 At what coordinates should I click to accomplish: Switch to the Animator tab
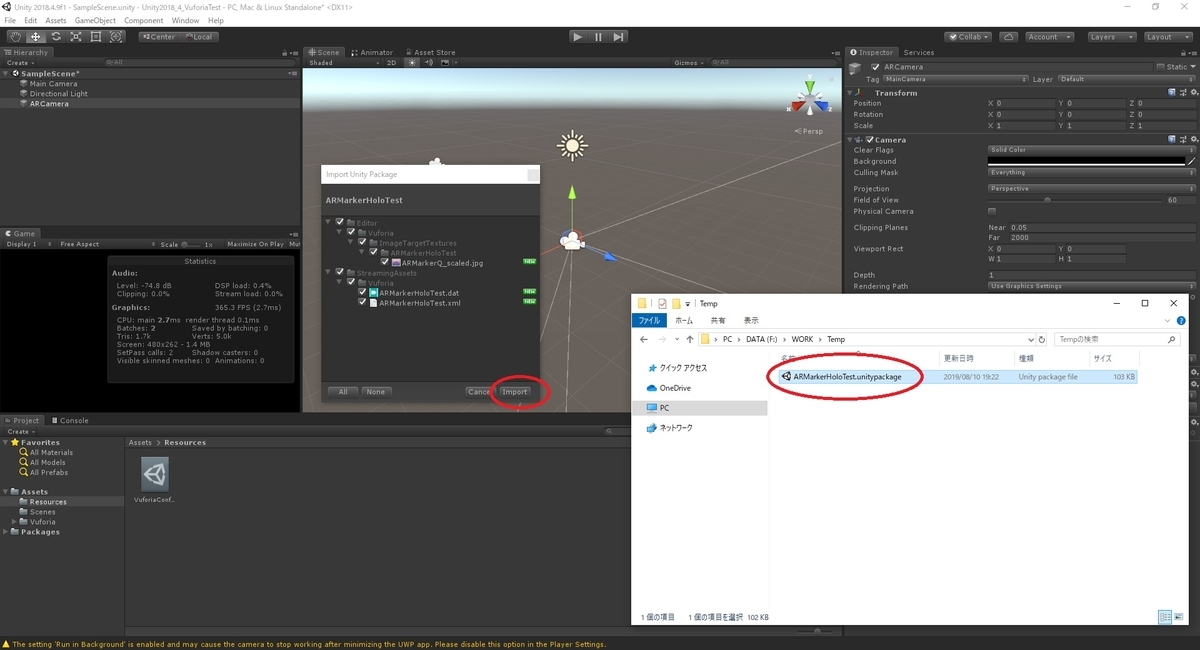click(373, 52)
